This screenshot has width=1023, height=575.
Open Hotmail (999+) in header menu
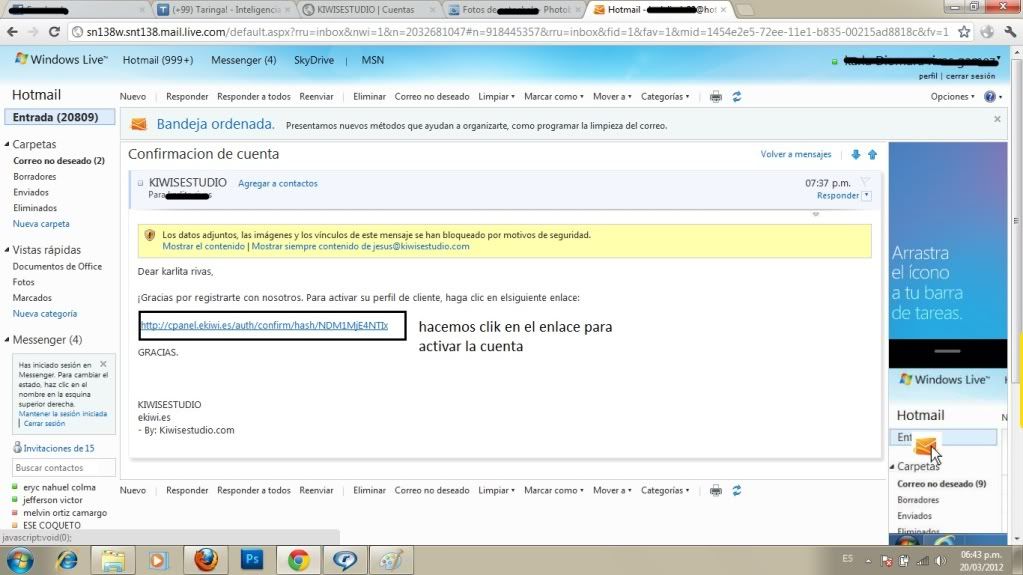(158, 60)
